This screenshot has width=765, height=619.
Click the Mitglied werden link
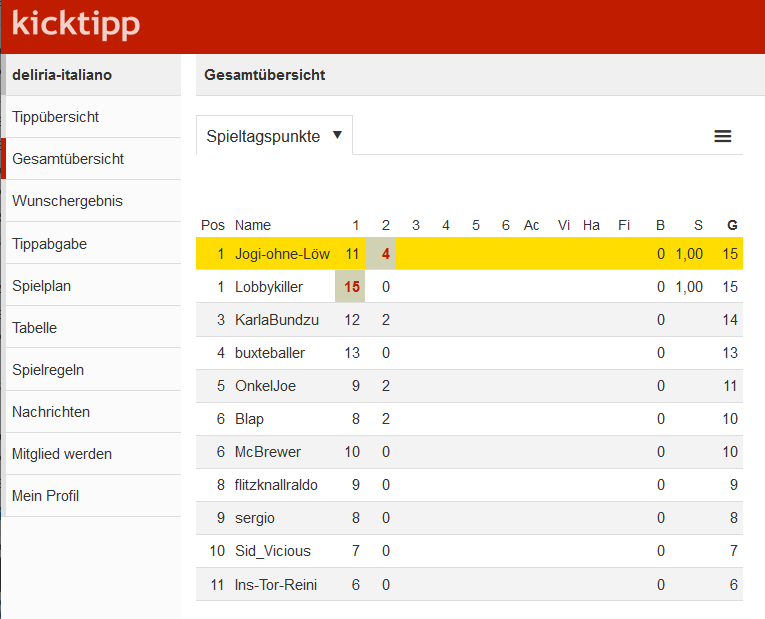[62, 454]
